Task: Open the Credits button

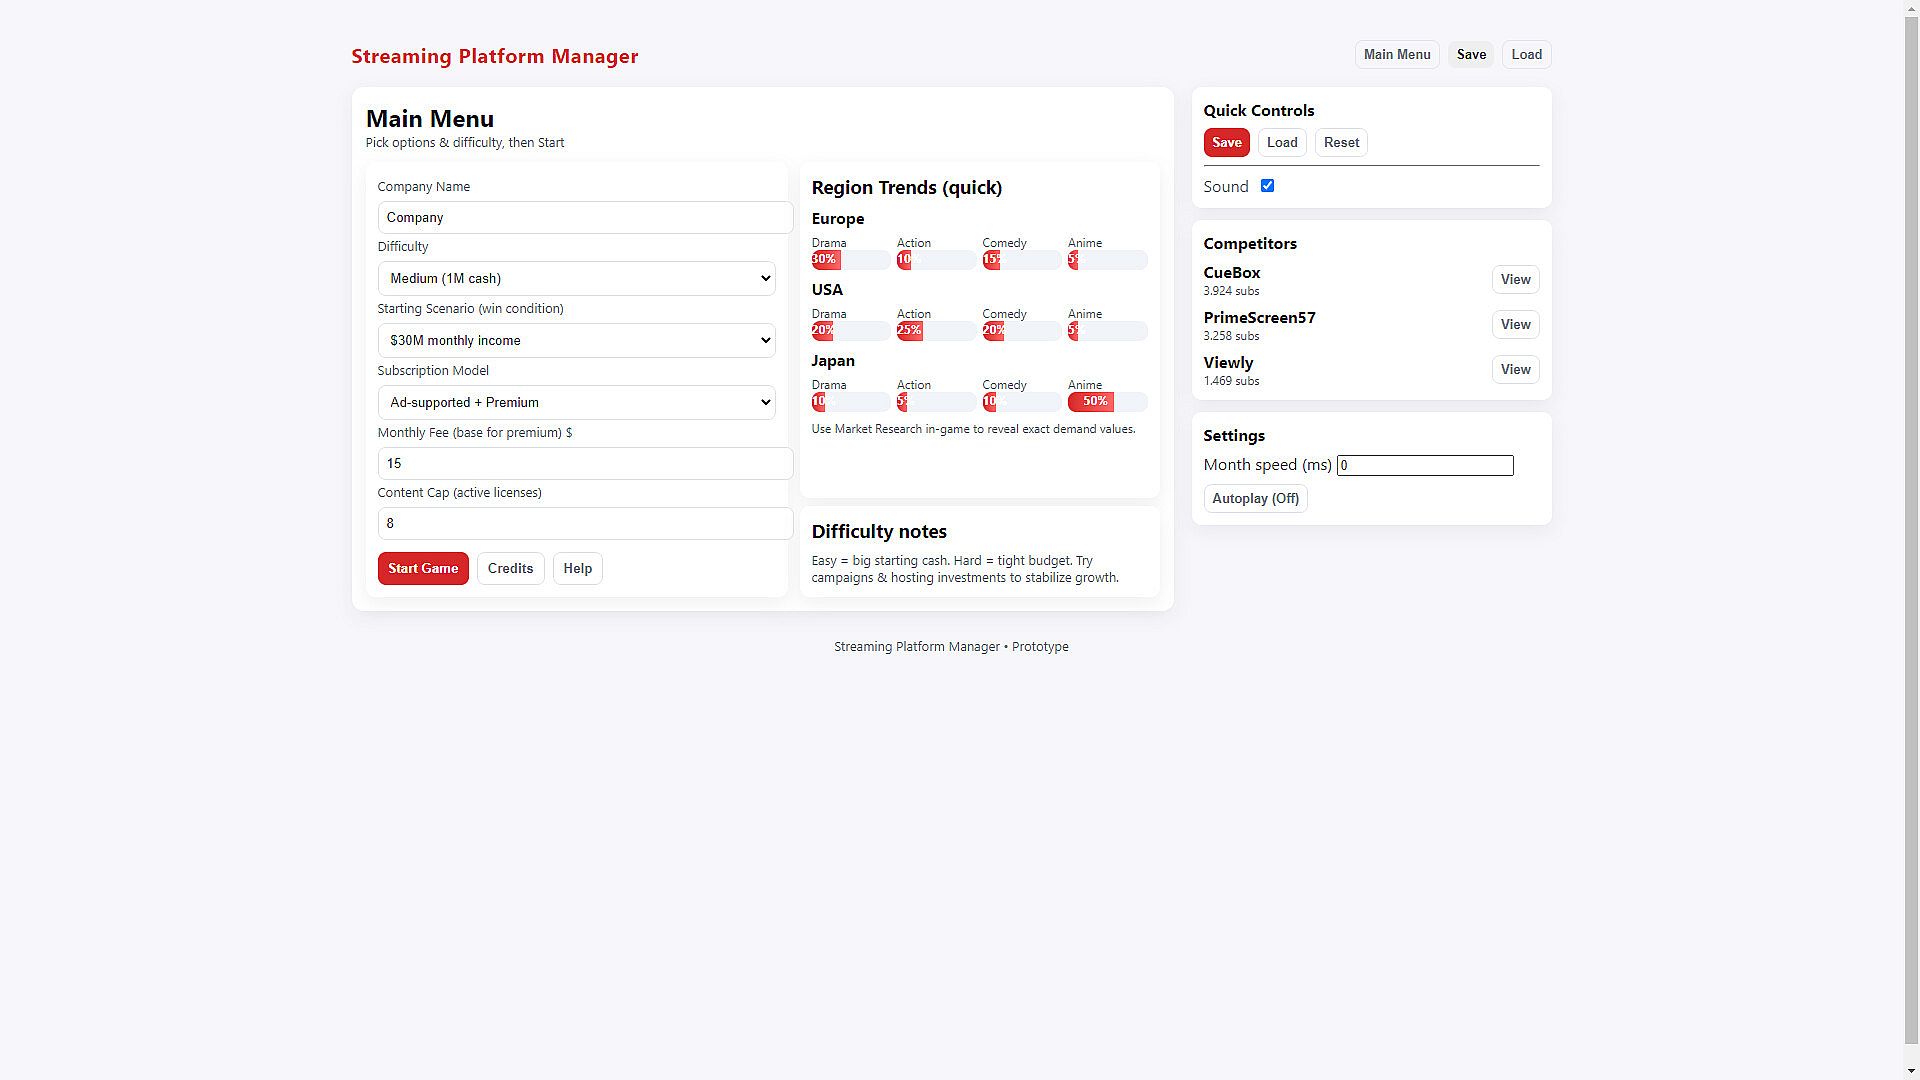Action: 510,569
